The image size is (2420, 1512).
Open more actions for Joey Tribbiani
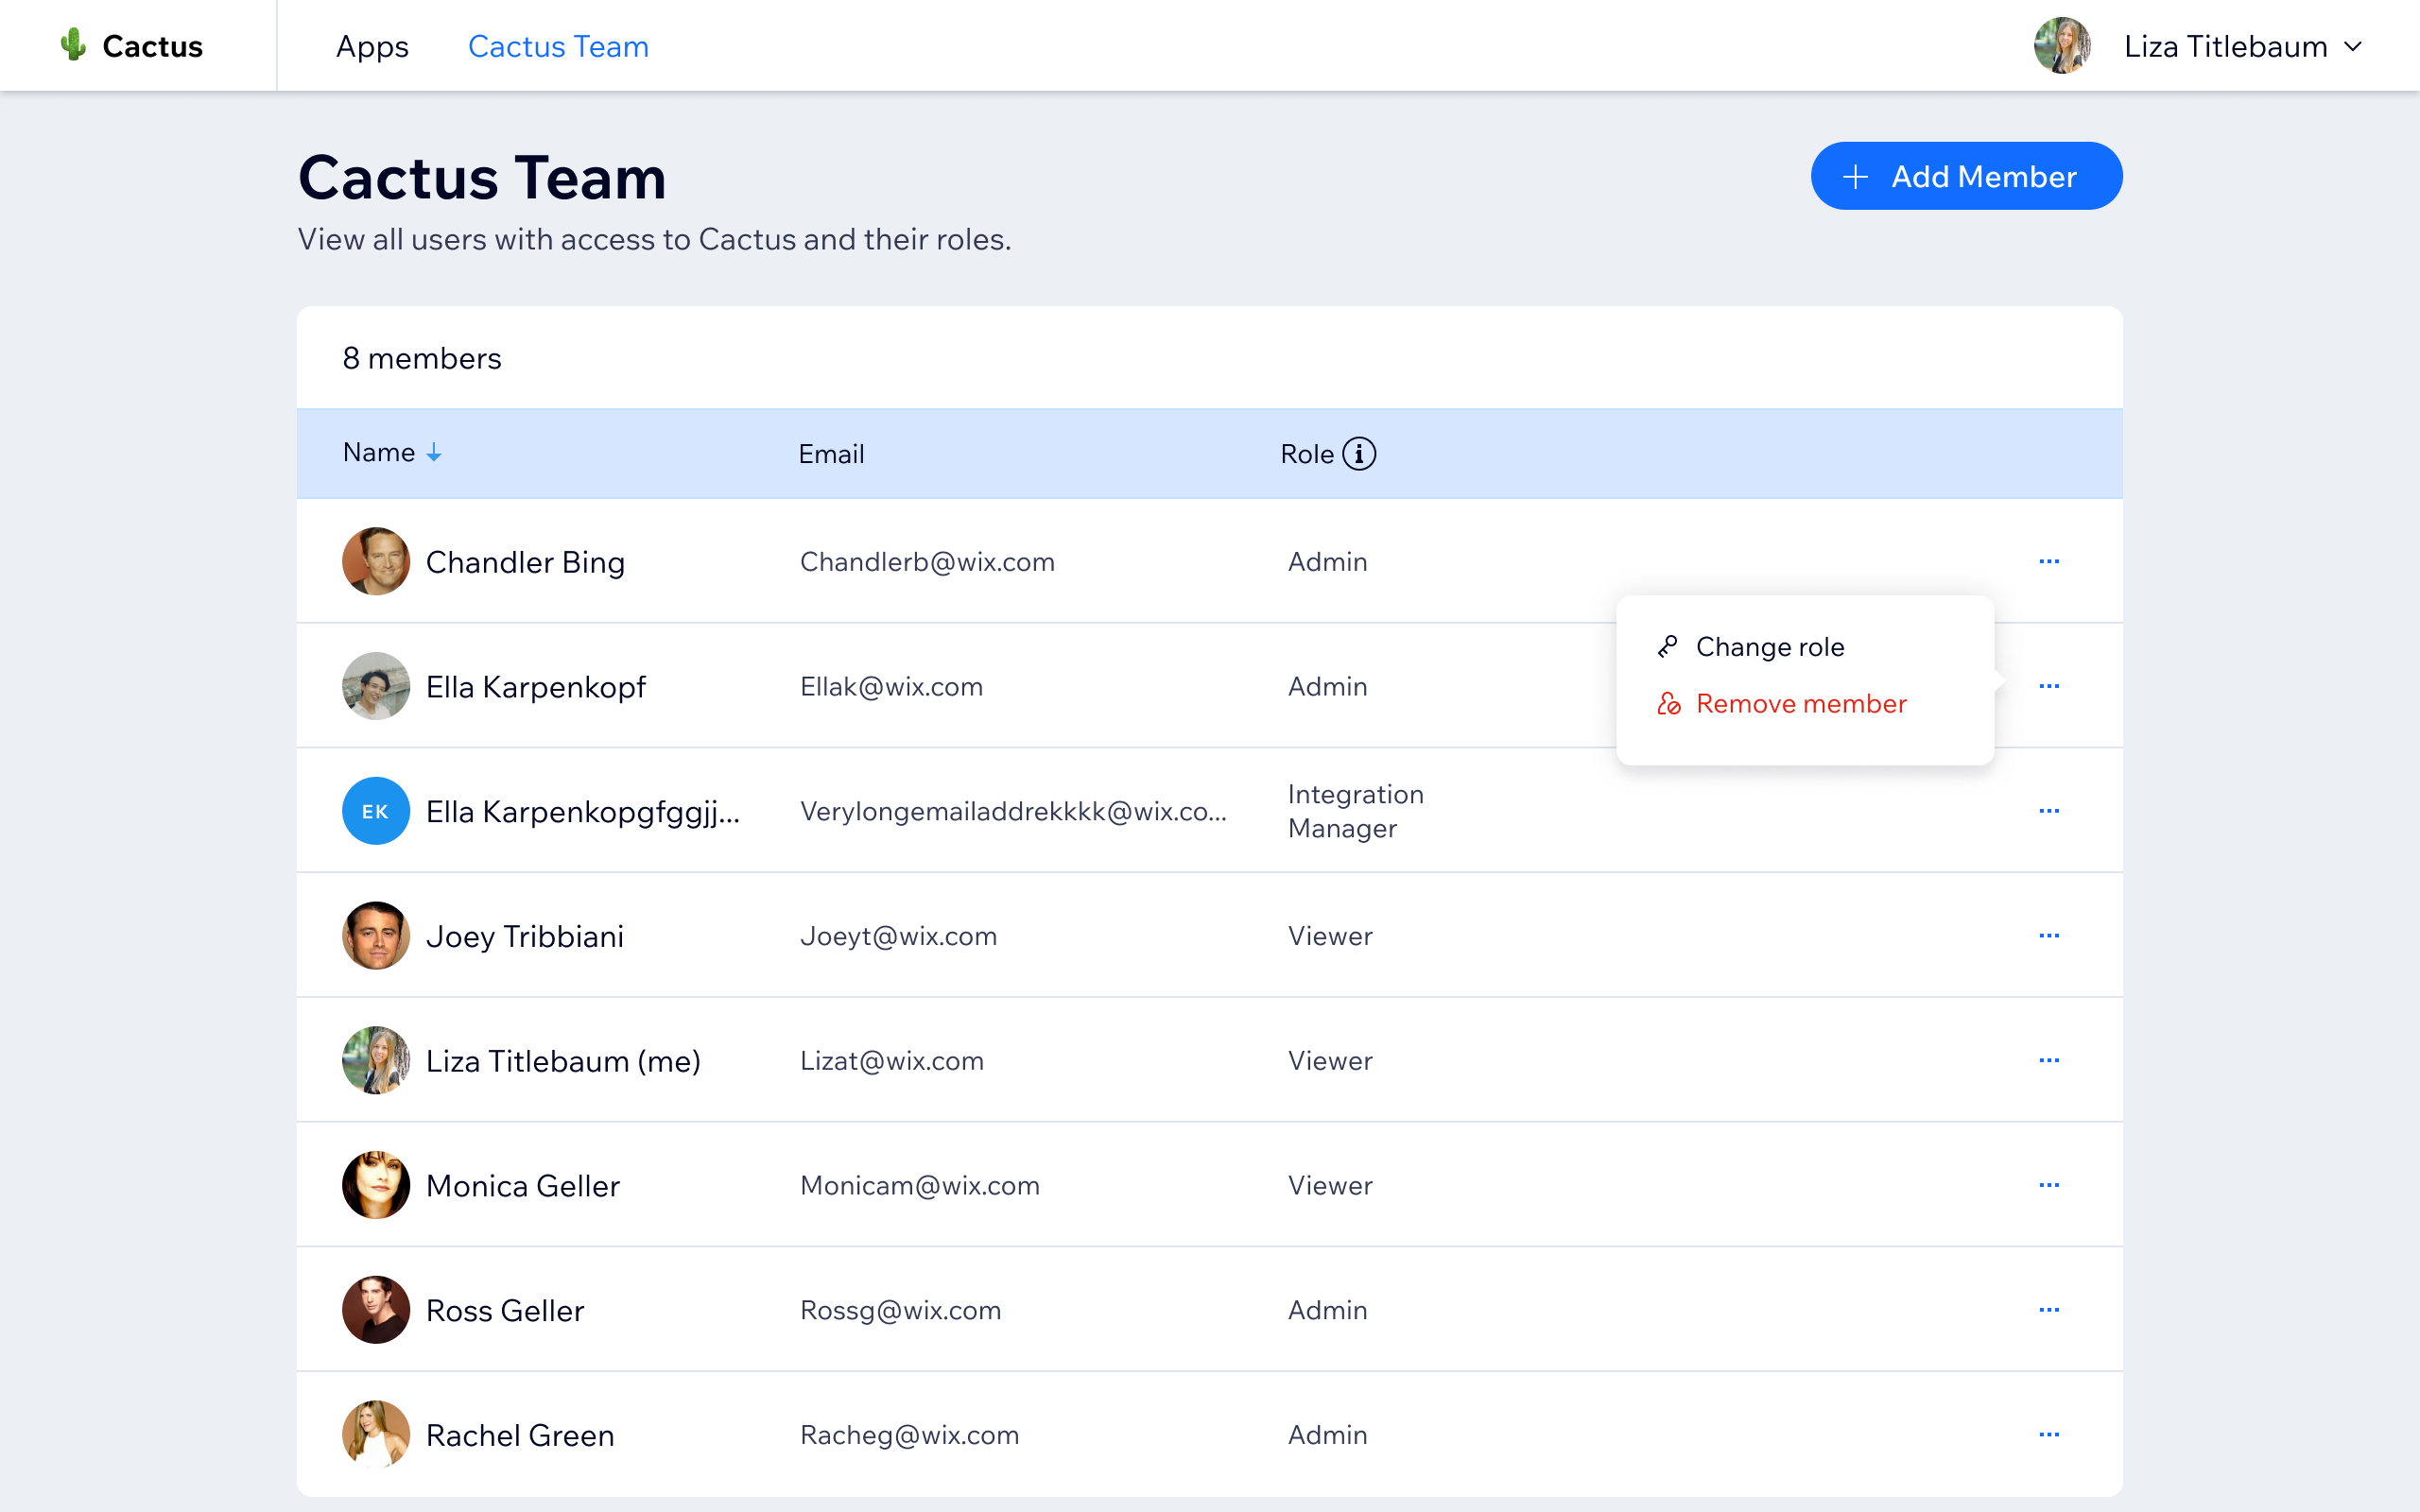click(2049, 936)
